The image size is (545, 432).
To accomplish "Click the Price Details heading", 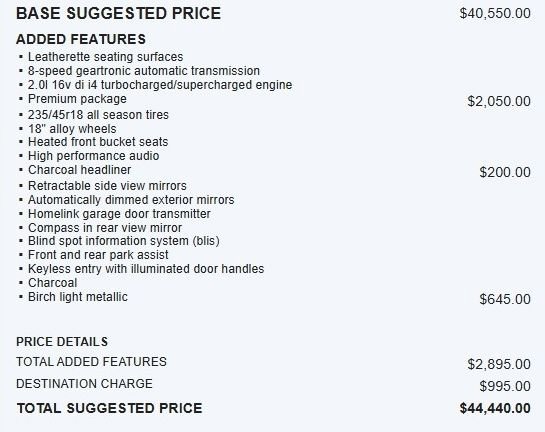I will click(62, 342).
